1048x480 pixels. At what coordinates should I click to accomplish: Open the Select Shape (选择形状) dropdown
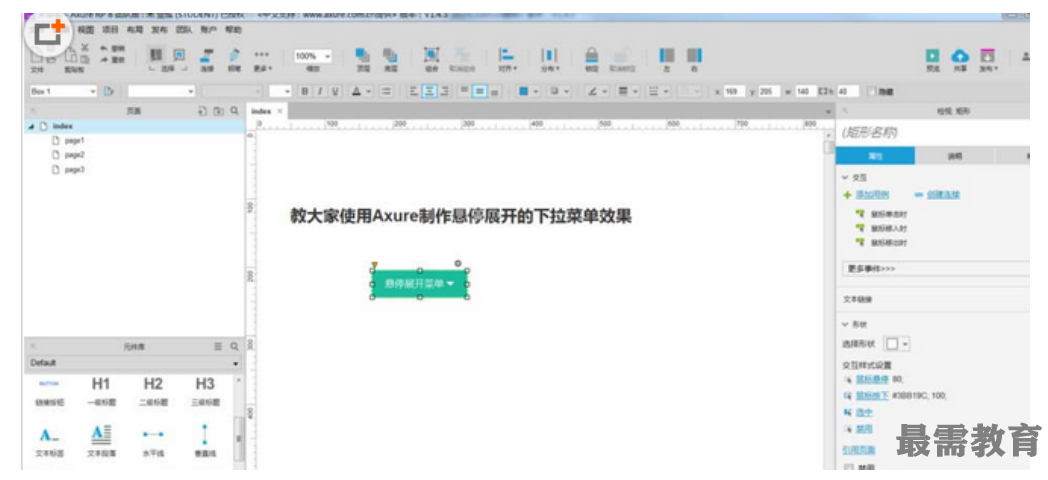(x=897, y=344)
